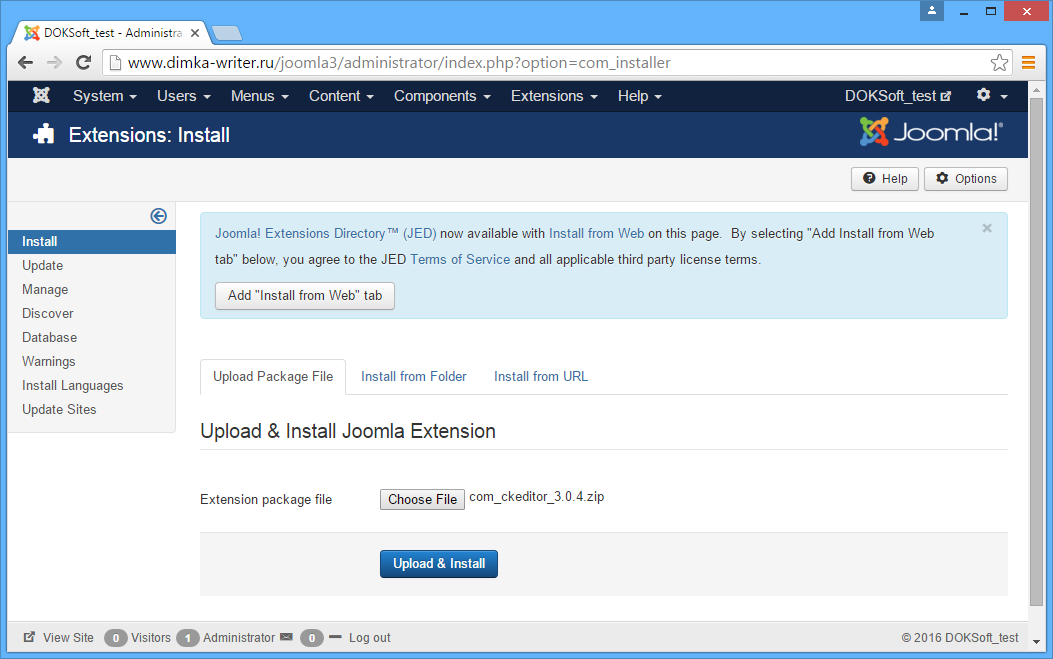Click the browser address bar URL
The image size is (1053, 659).
click(x=400, y=63)
